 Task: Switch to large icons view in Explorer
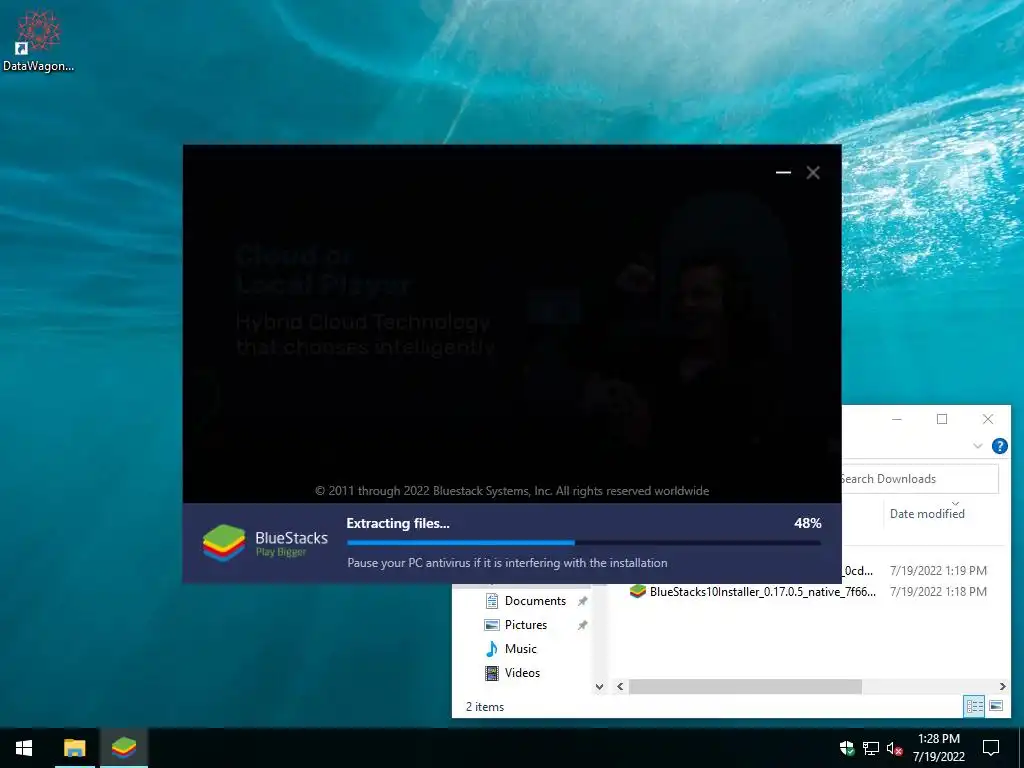pos(996,706)
